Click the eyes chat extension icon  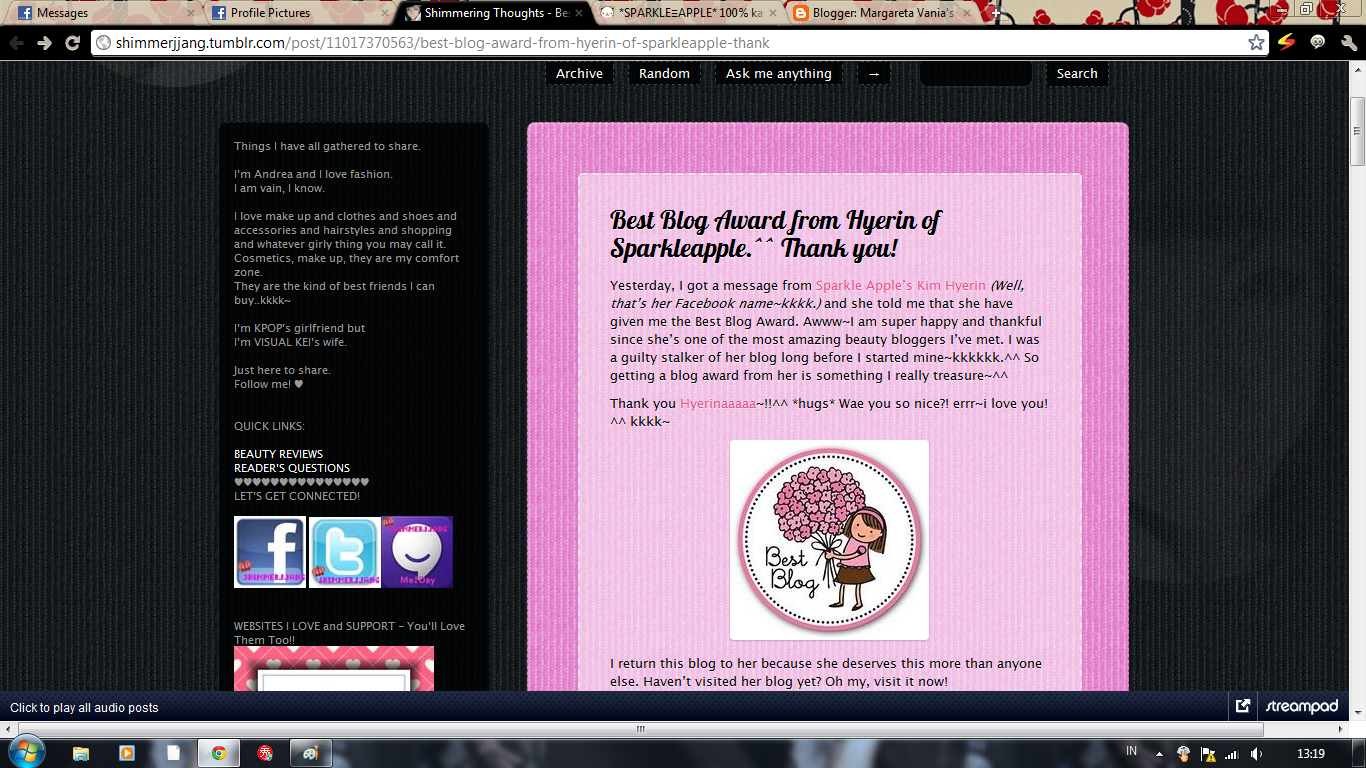1318,43
